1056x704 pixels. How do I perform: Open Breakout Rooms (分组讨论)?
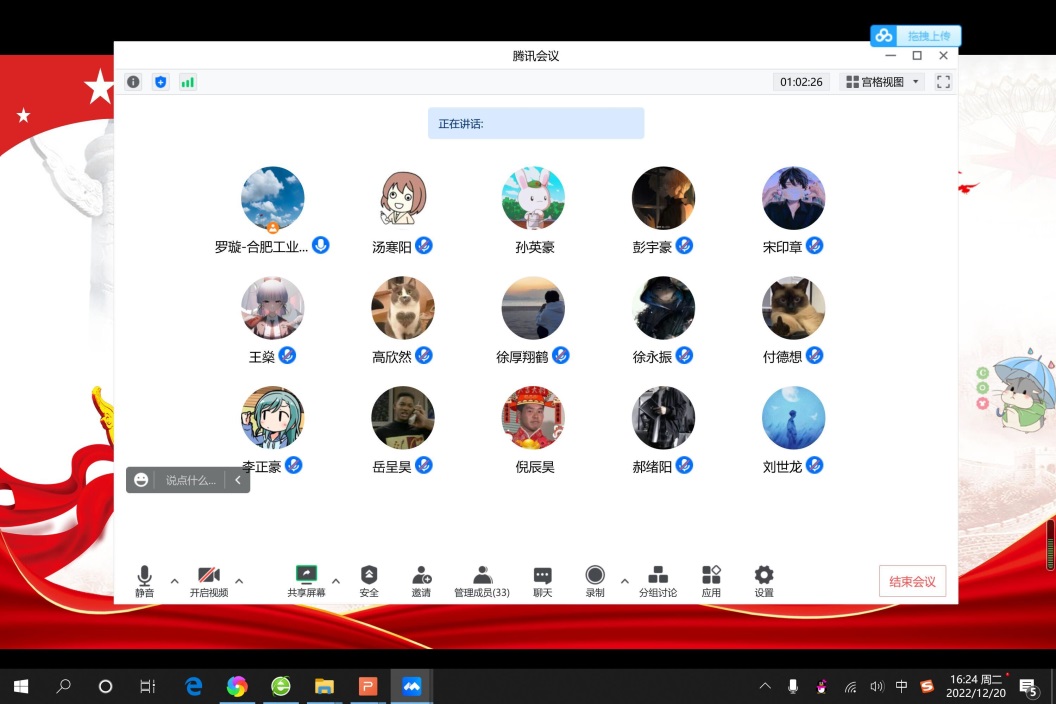pyautogui.click(x=658, y=580)
